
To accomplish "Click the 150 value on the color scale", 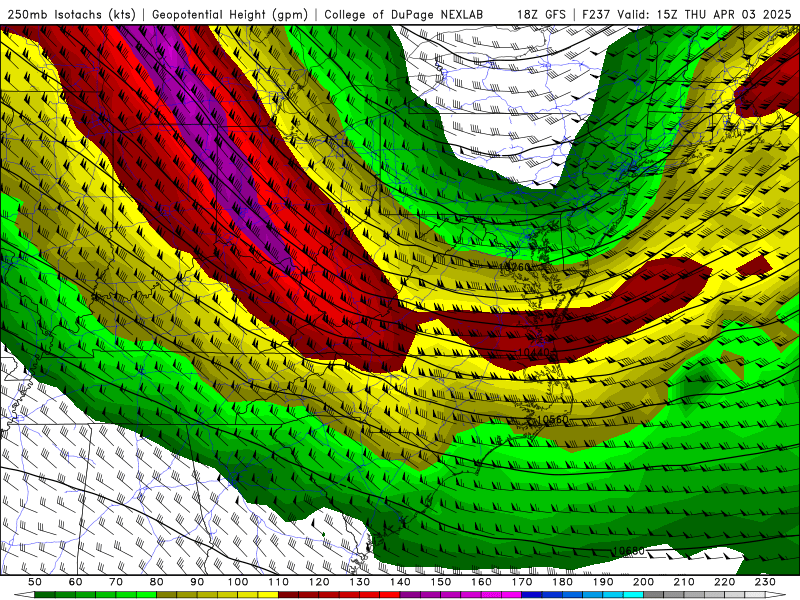I will pyautogui.click(x=441, y=582).
